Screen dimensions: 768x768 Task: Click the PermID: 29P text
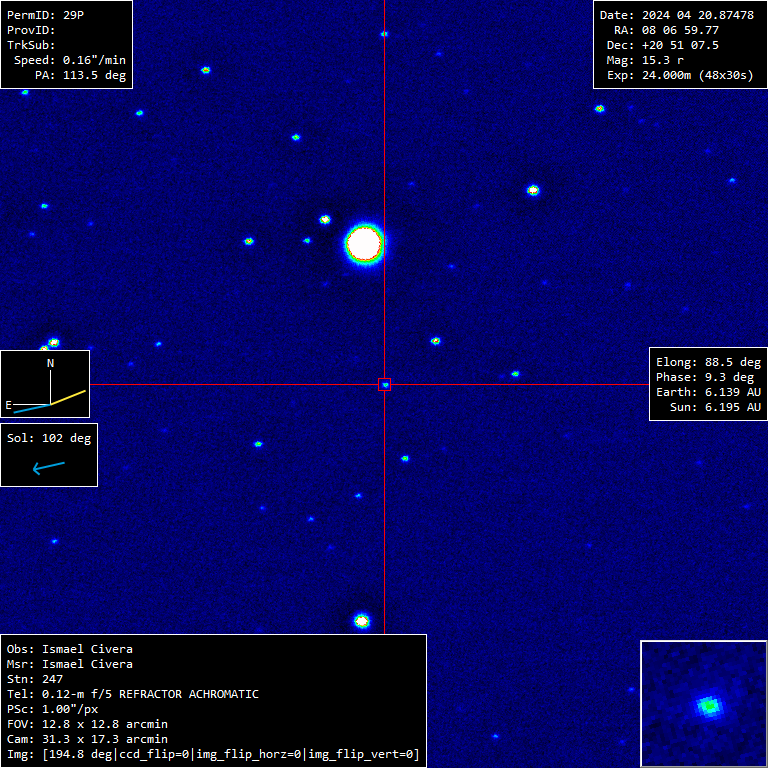pyautogui.click(x=46, y=15)
